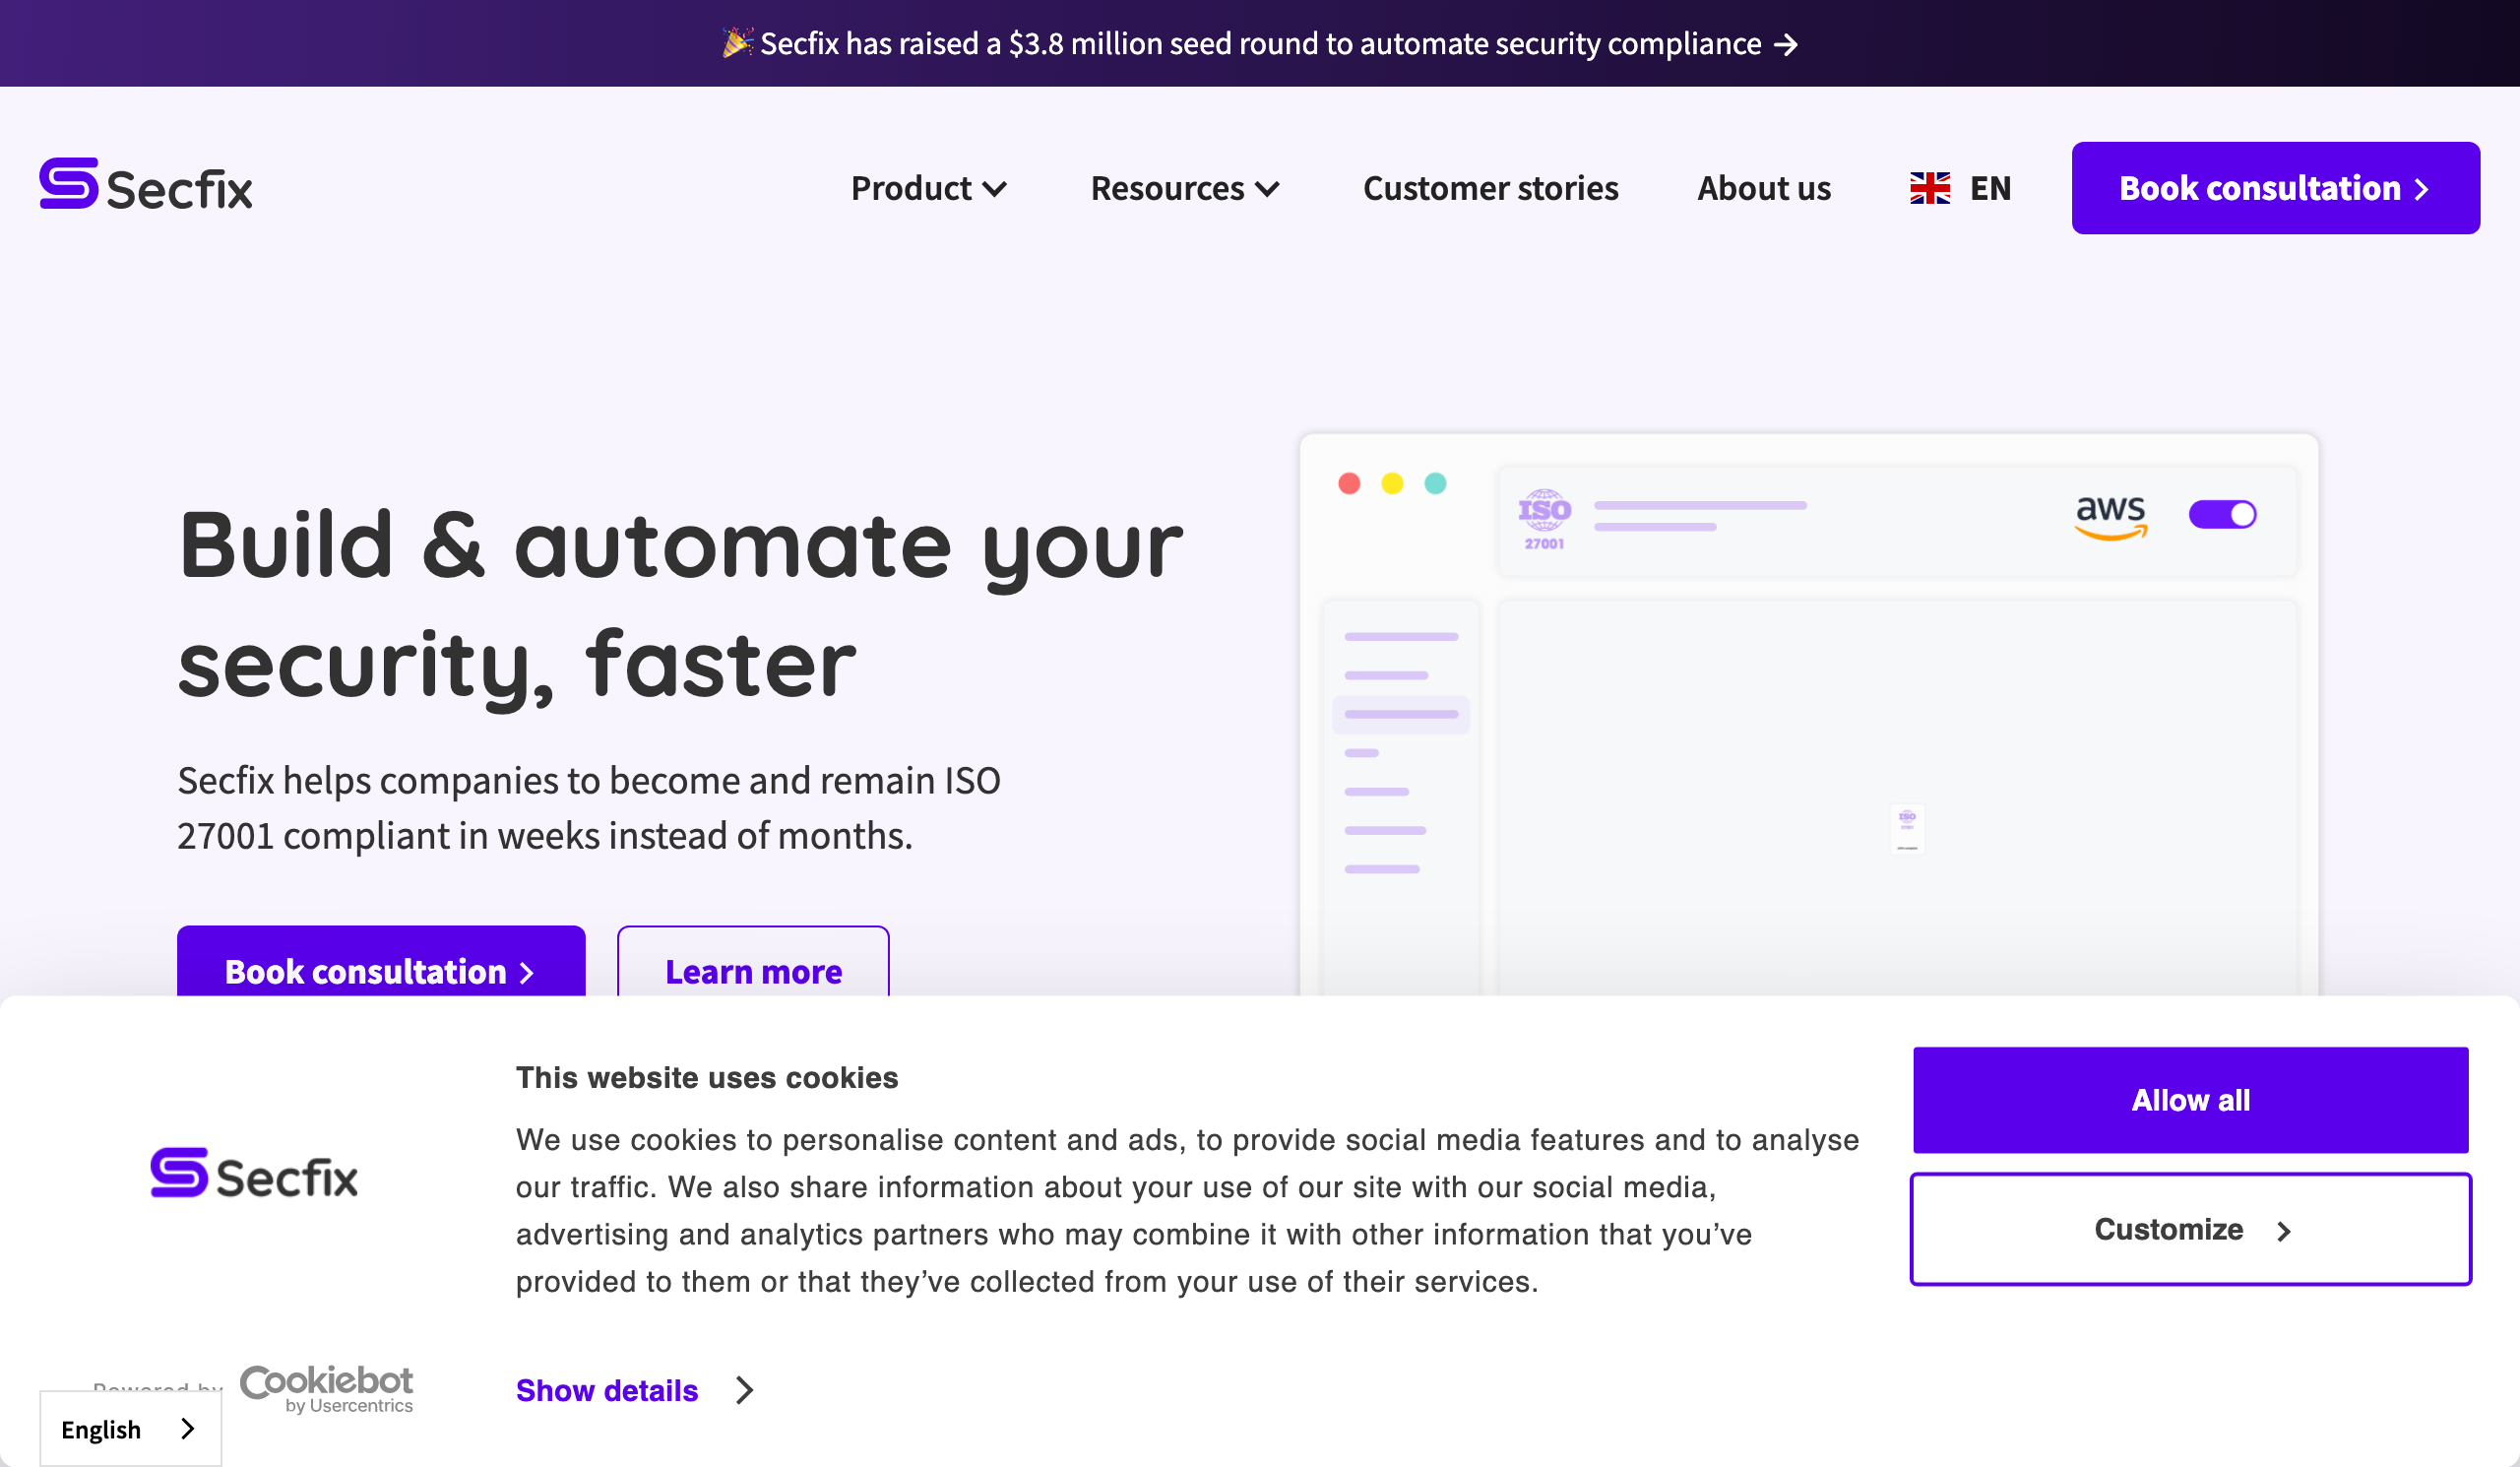The height and width of the screenshot is (1467, 2520).
Task: Click the red window dot in illustration
Action: 1349,484
